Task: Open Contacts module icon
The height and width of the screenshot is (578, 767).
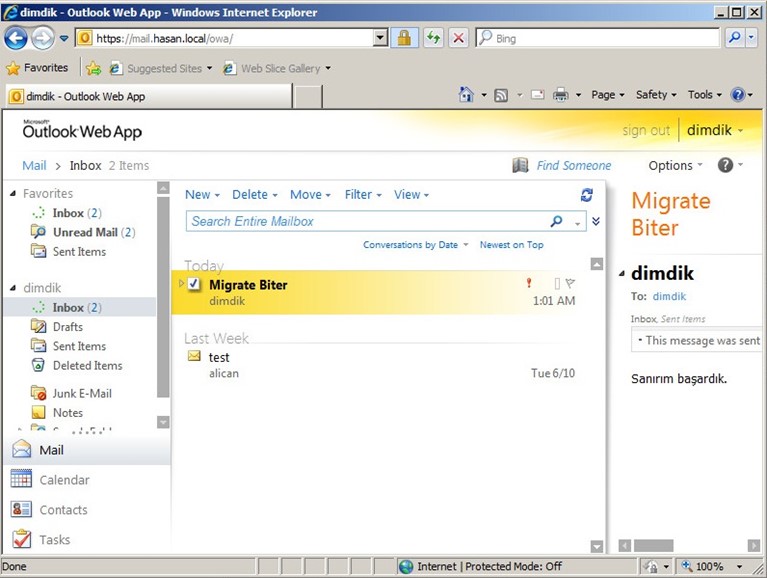Action: (x=21, y=510)
